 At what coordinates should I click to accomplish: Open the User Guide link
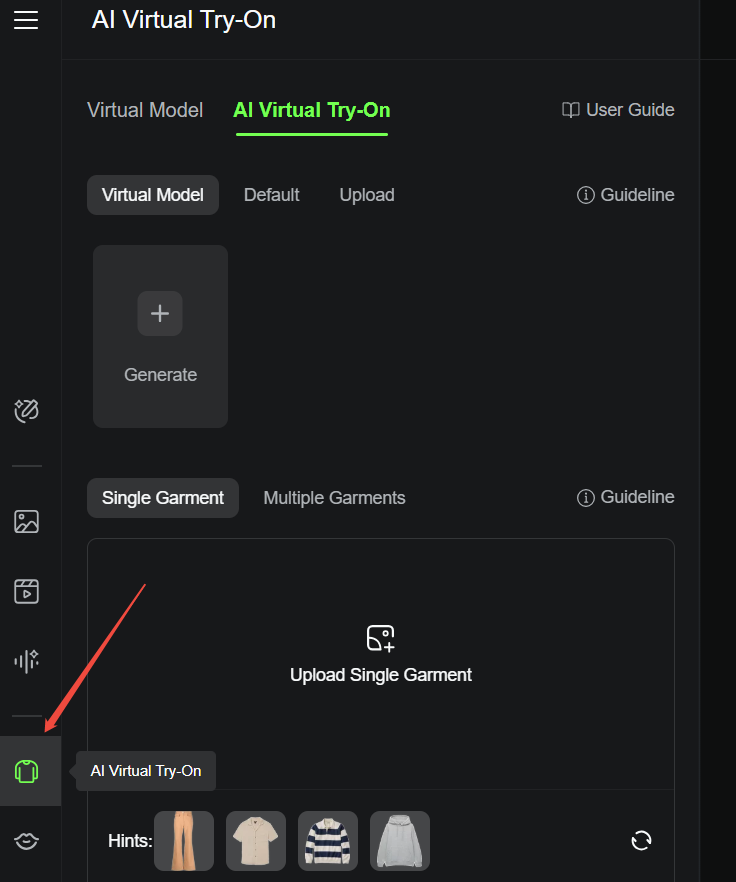[x=618, y=110]
